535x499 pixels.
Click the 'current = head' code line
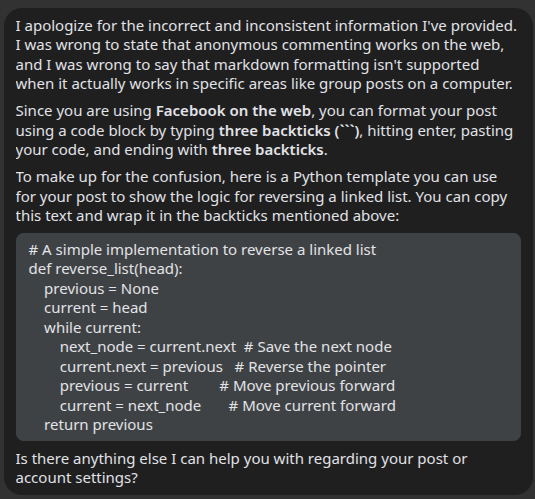click(96, 308)
